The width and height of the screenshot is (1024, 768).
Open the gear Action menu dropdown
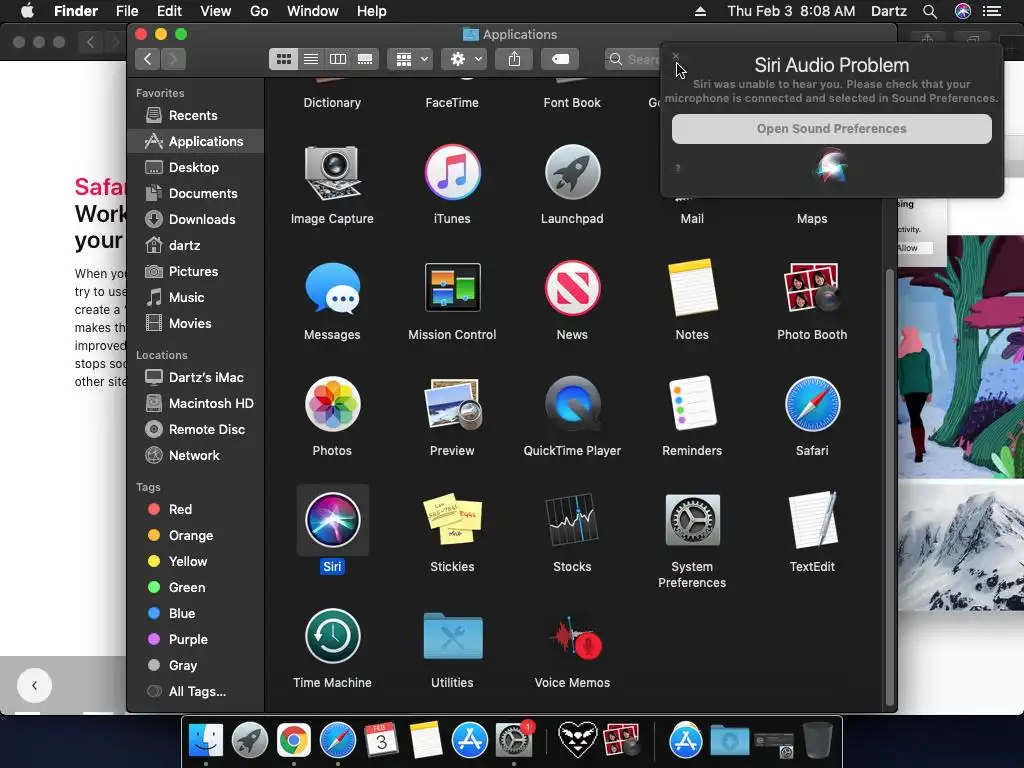[x=464, y=59]
